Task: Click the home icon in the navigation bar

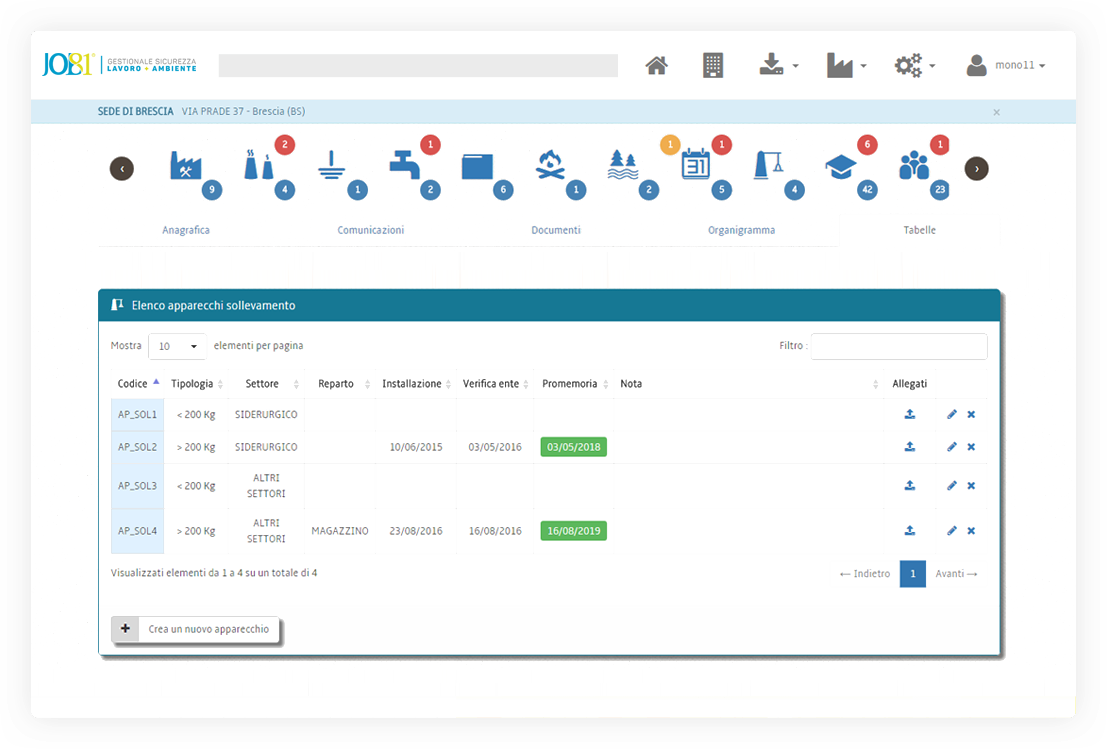Action: pyautogui.click(x=656, y=63)
